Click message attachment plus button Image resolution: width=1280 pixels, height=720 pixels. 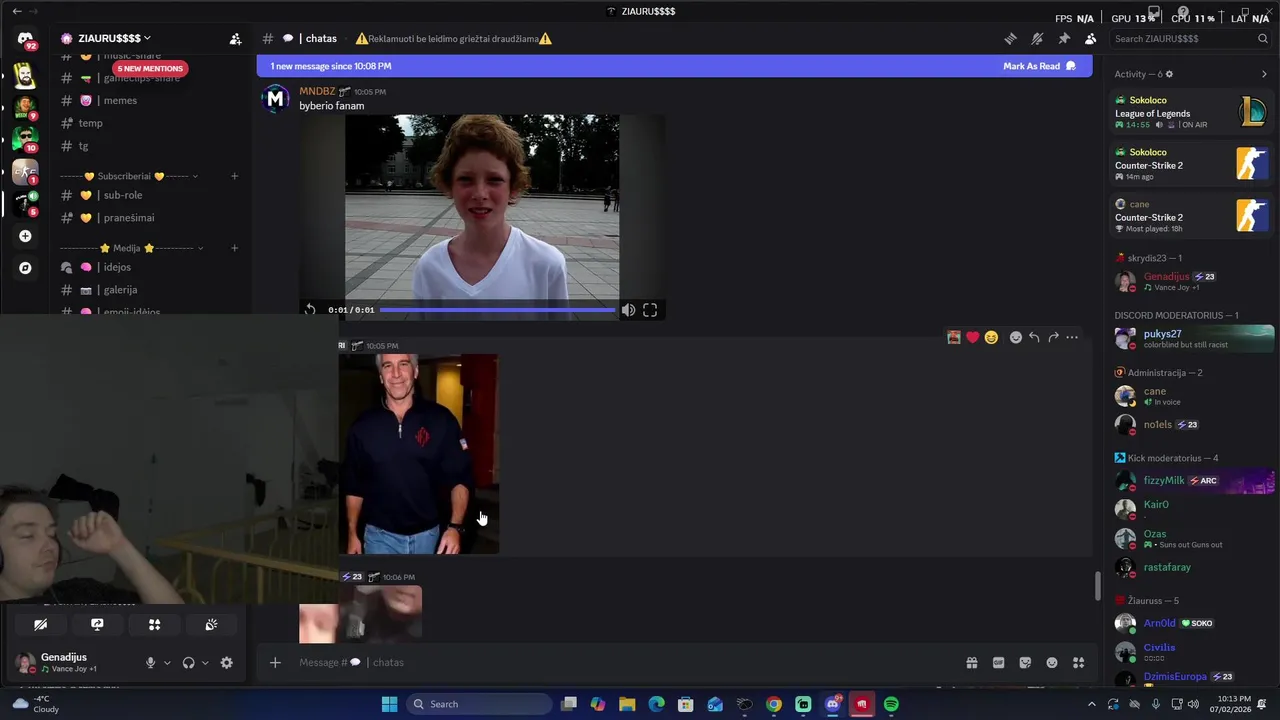(x=275, y=662)
